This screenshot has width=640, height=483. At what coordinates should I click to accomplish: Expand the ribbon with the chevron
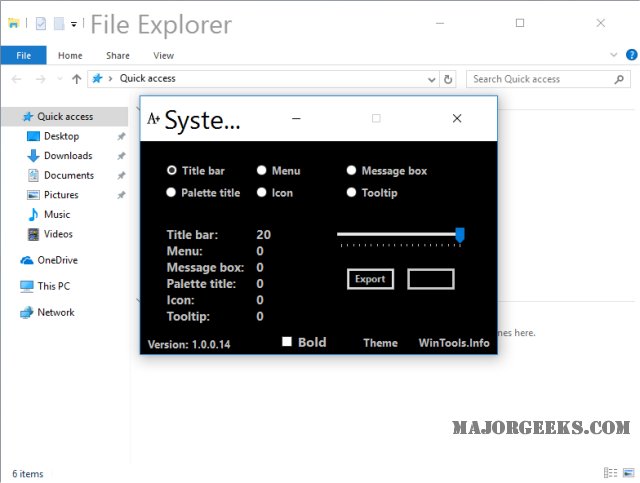pos(613,55)
